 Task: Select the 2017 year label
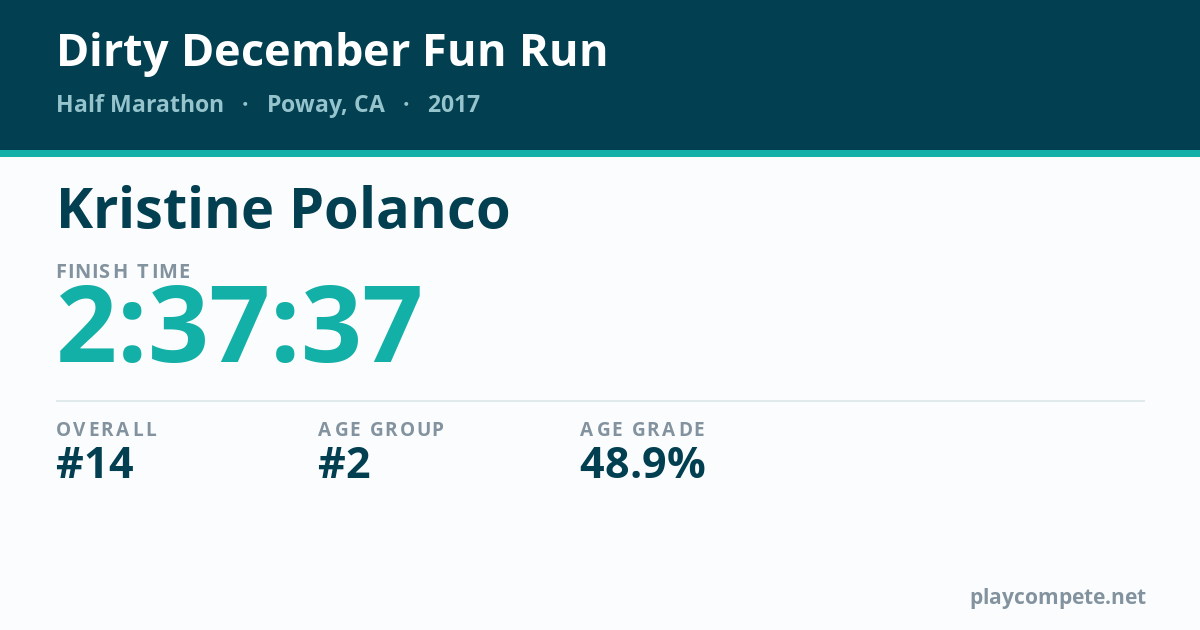(x=454, y=104)
